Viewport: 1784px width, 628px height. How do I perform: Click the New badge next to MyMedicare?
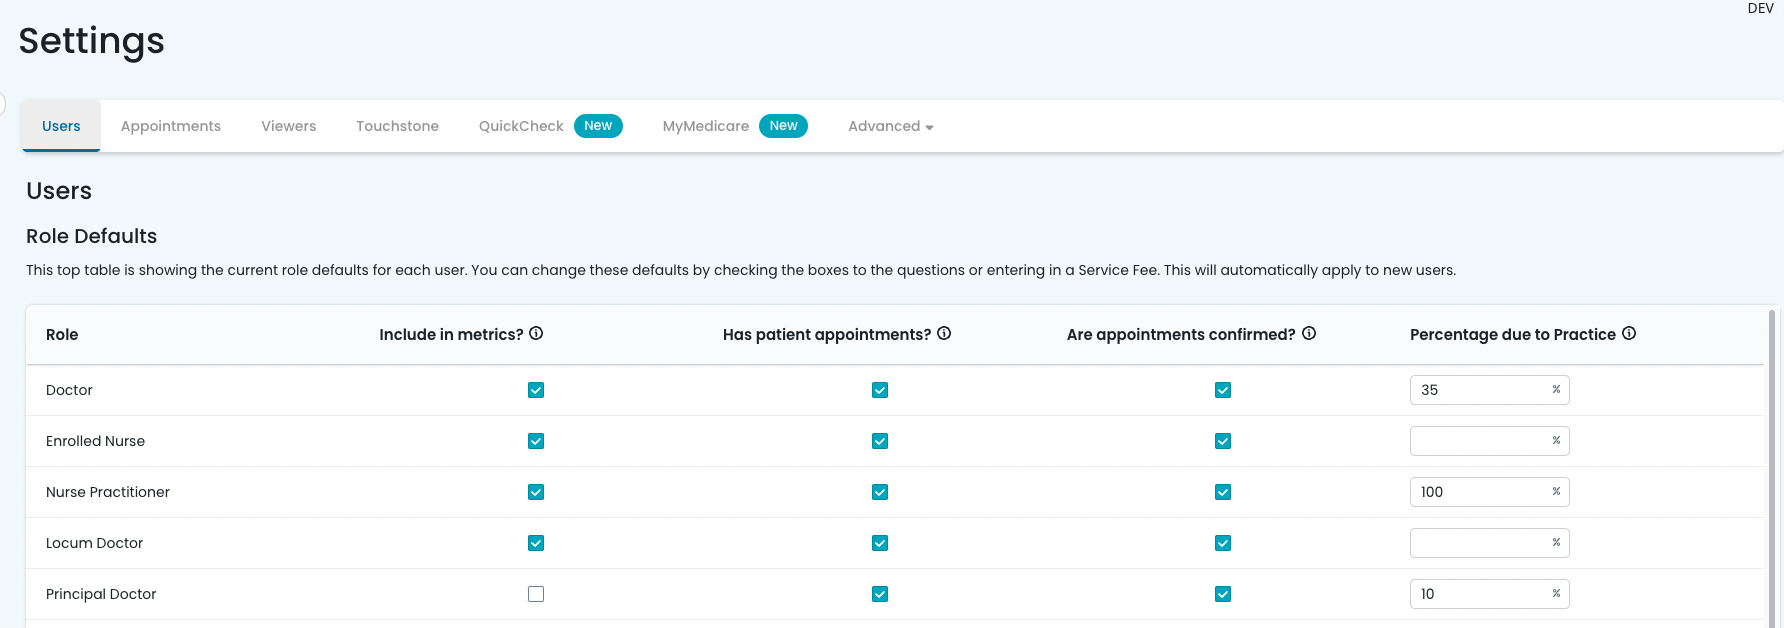coord(783,126)
